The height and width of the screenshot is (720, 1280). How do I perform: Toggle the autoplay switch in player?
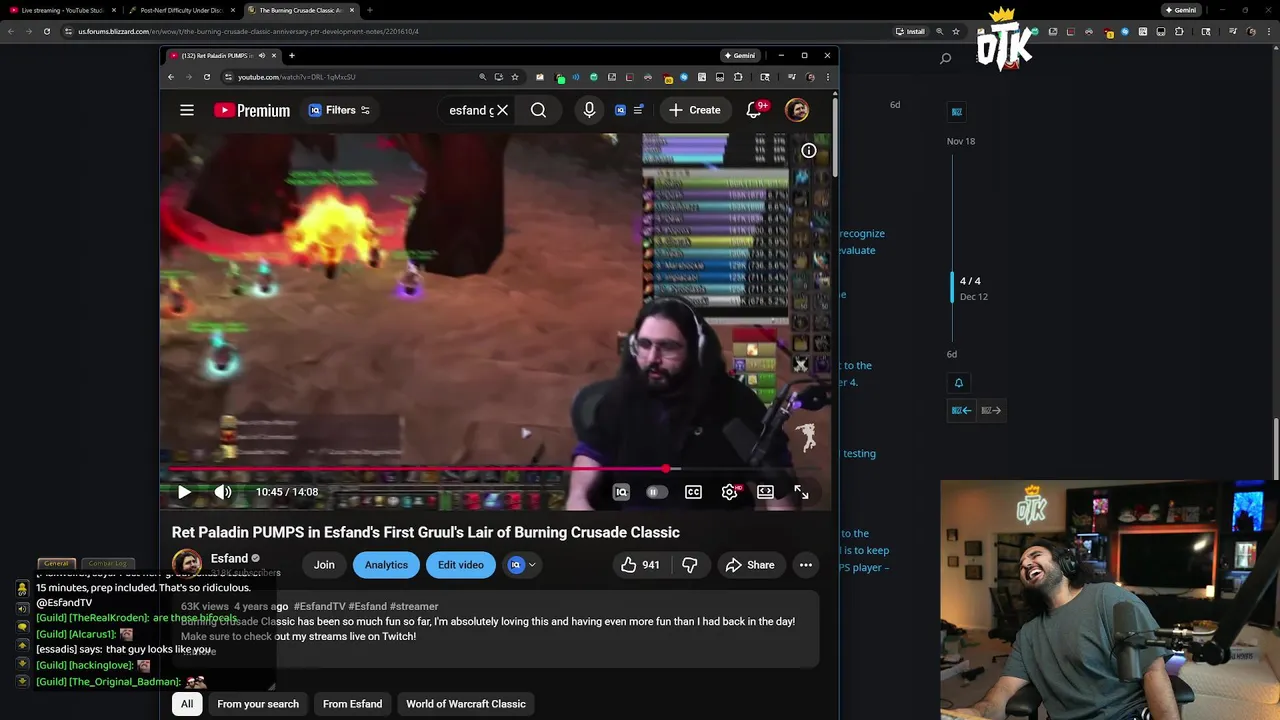[x=655, y=492]
